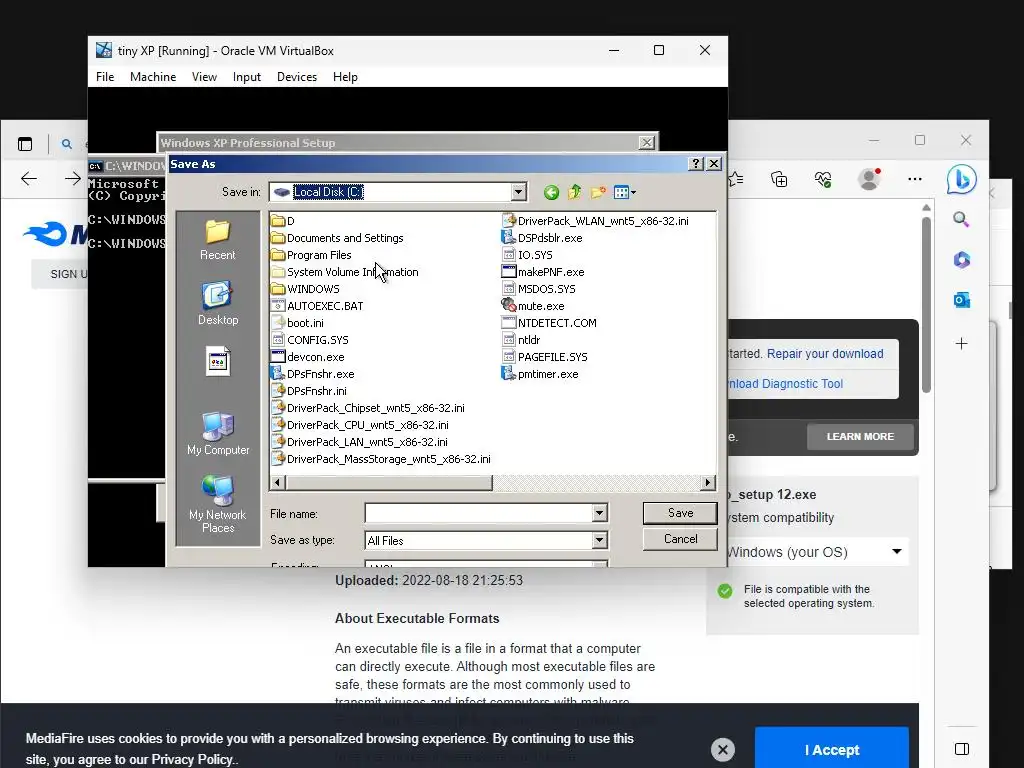This screenshot has width=1024, height=768.
Task: Click Cancel in Save As dialog
Action: point(680,539)
